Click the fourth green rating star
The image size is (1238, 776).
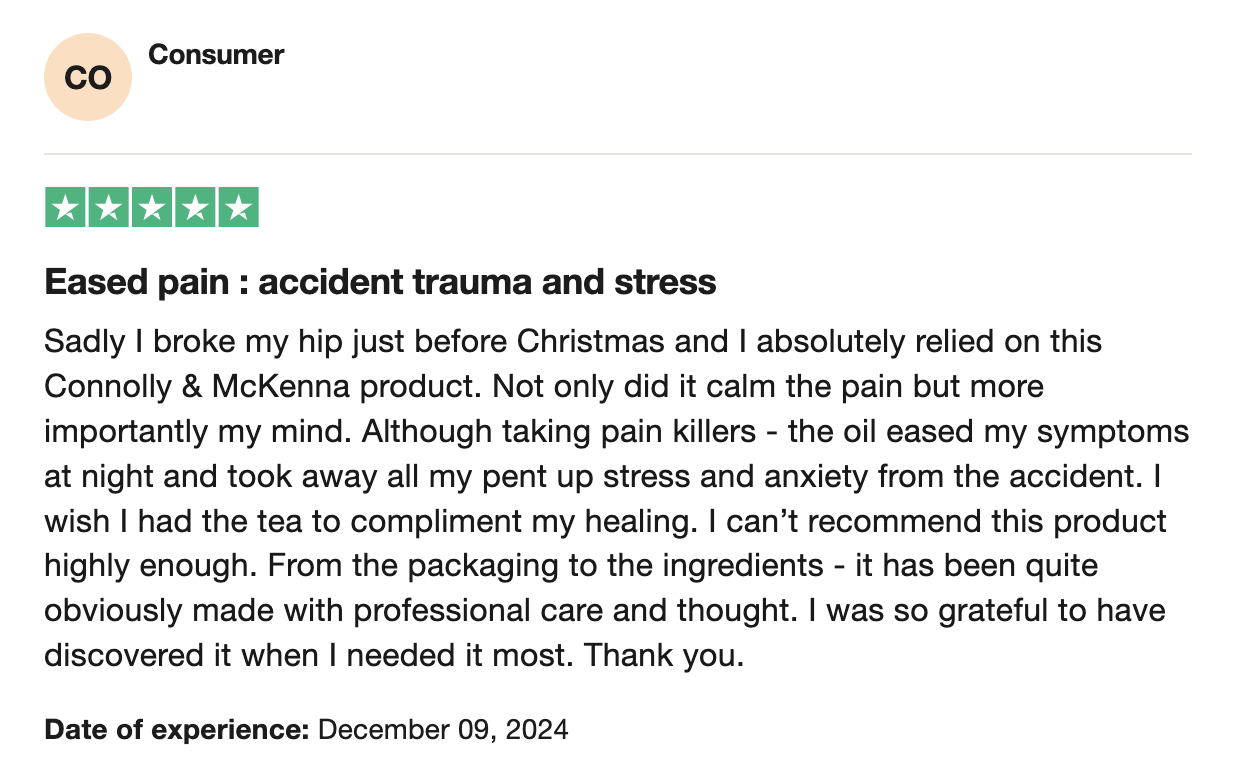click(x=195, y=207)
